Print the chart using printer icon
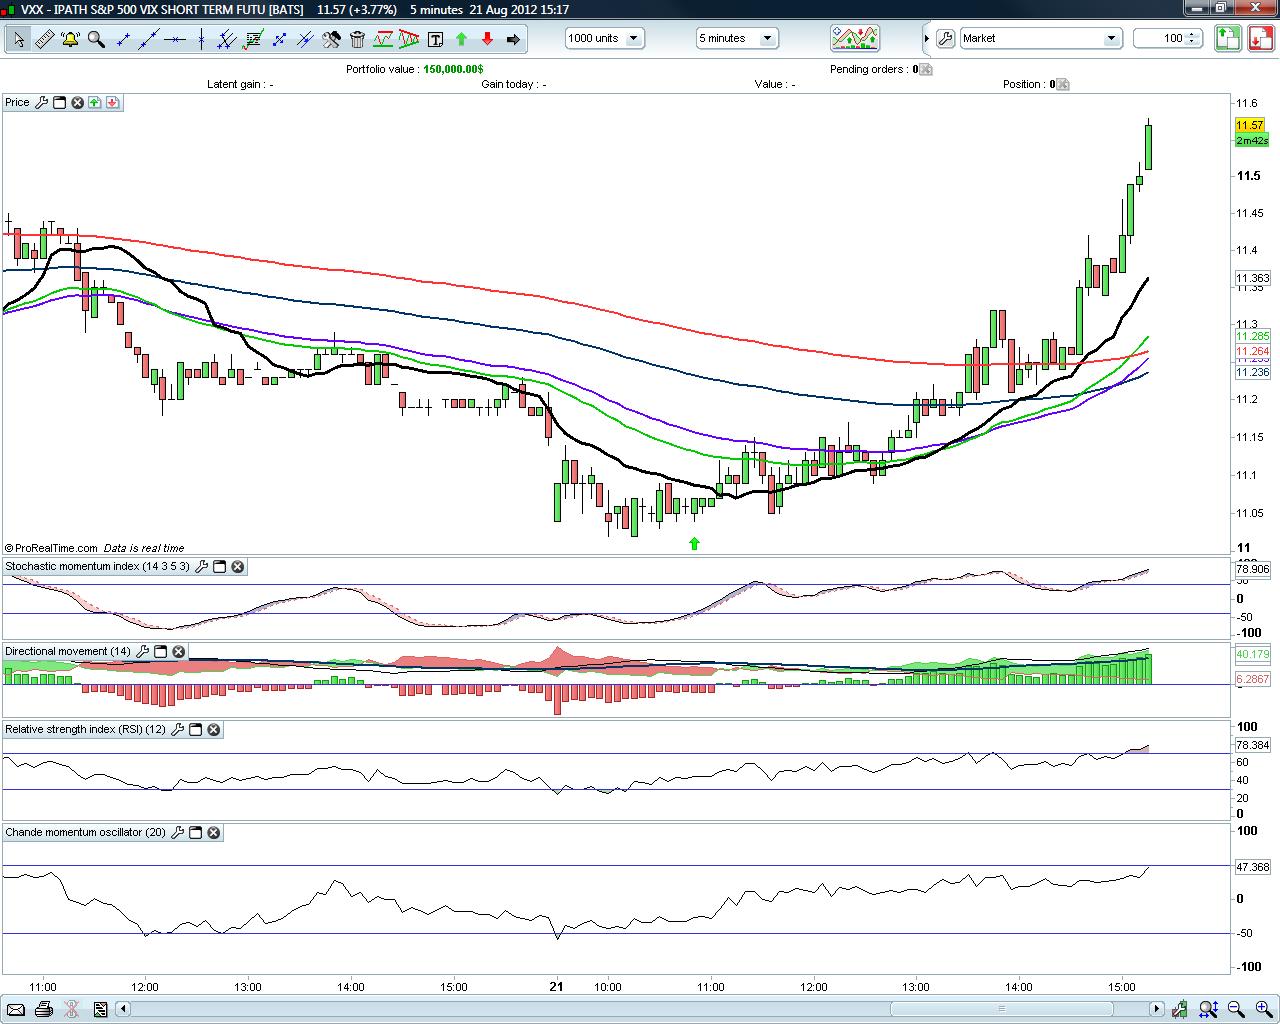This screenshot has width=1280, height=1024. tap(43, 1009)
